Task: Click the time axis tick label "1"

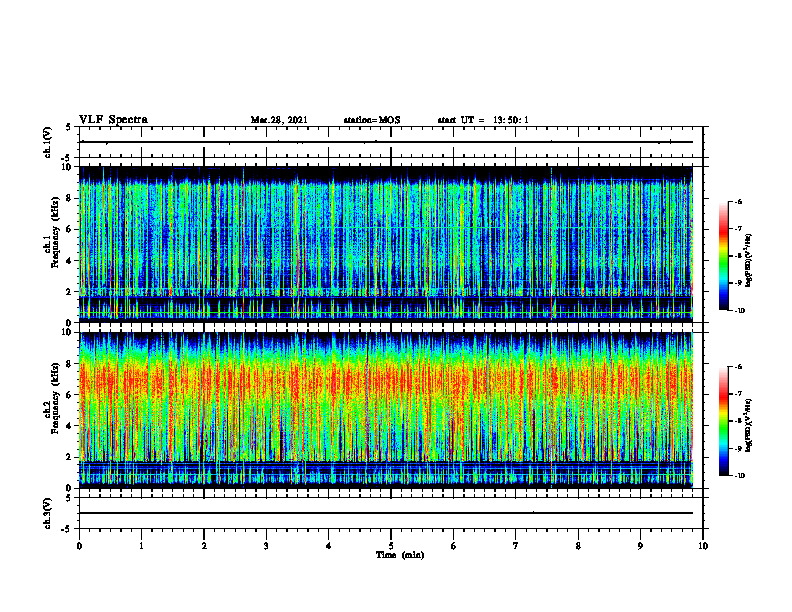Action: 141,546
